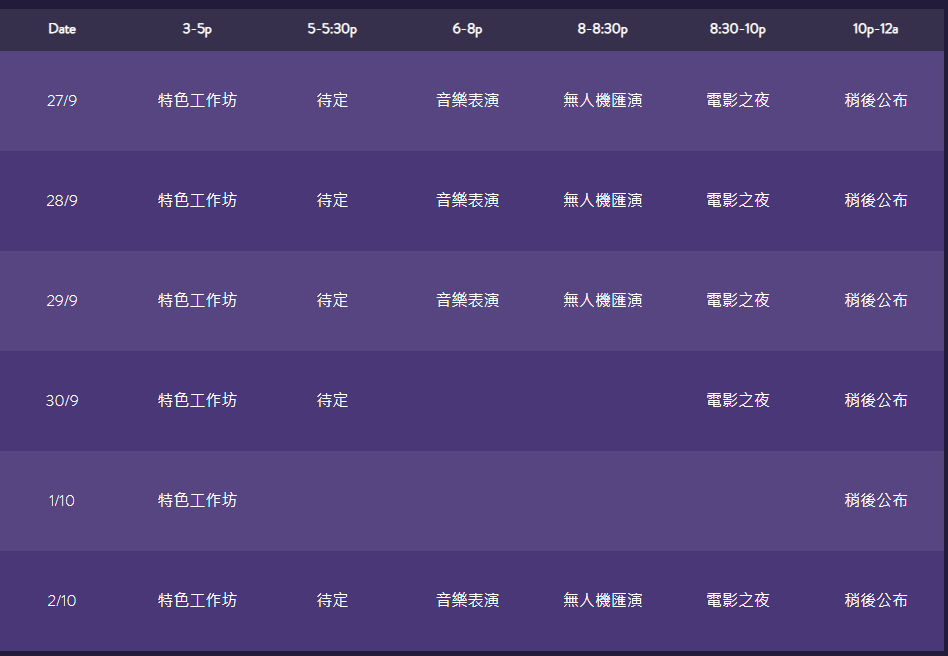This screenshot has width=948, height=656.
Task: Select the 1/10 row date
Action: (x=63, y=500)
